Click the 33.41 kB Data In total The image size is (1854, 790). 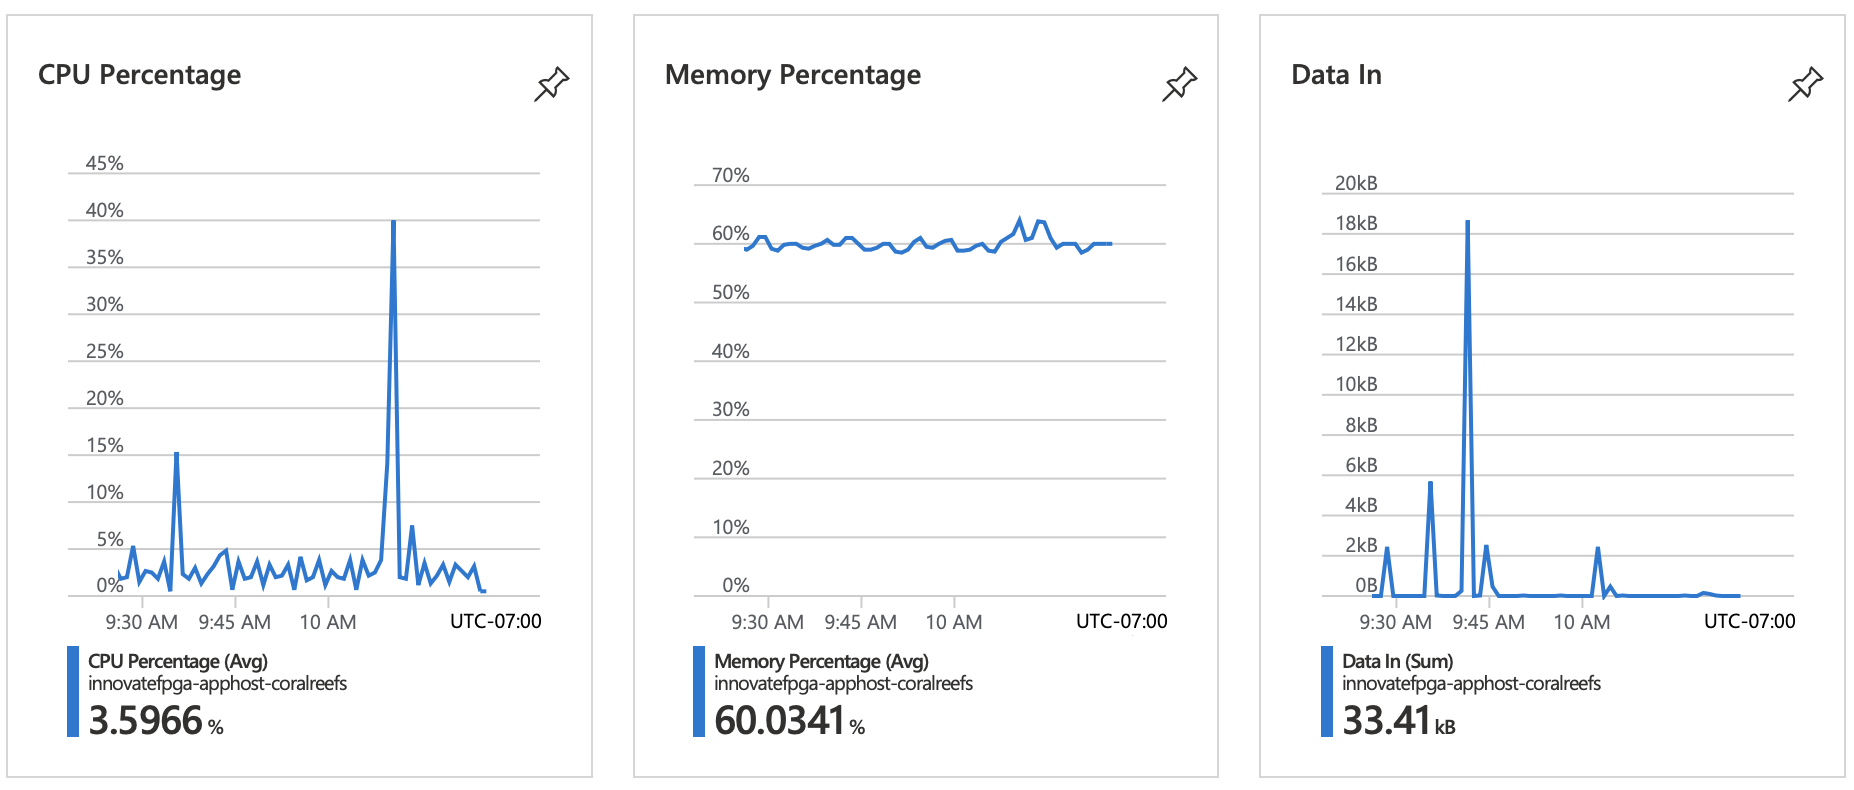1398,721
